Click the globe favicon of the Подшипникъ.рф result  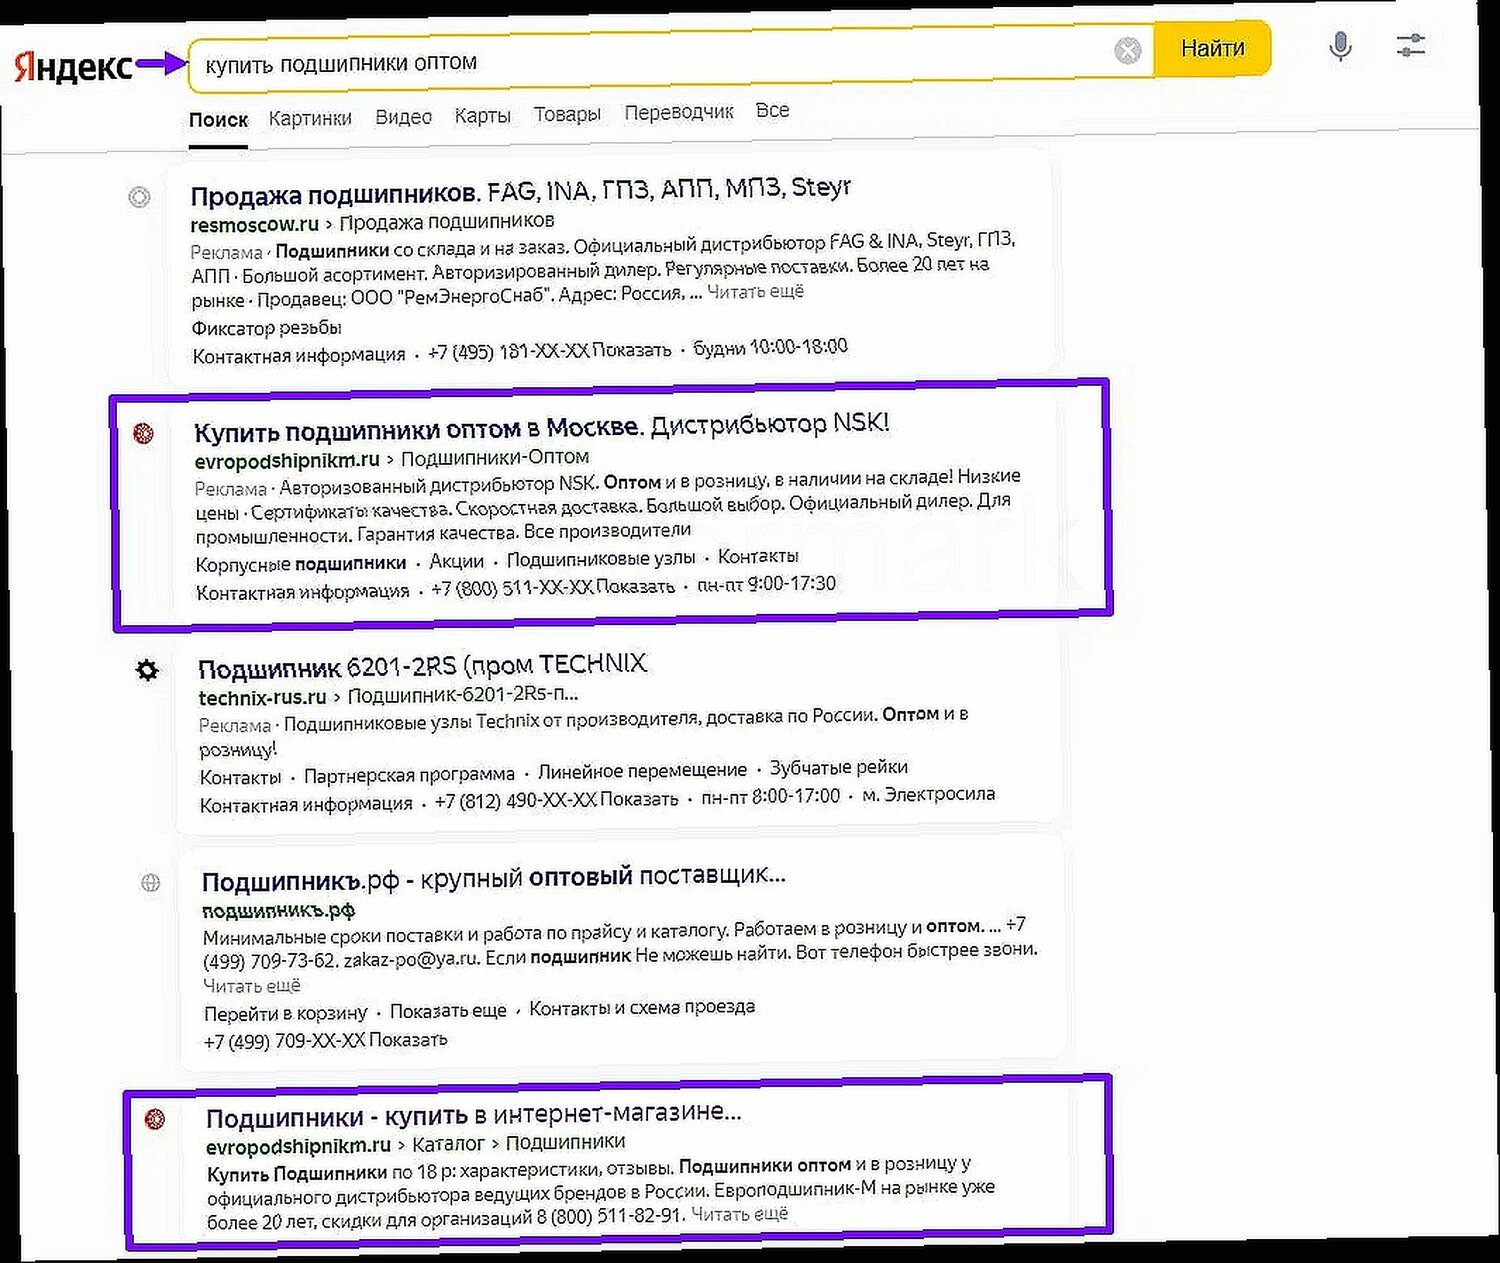[150, 882]
